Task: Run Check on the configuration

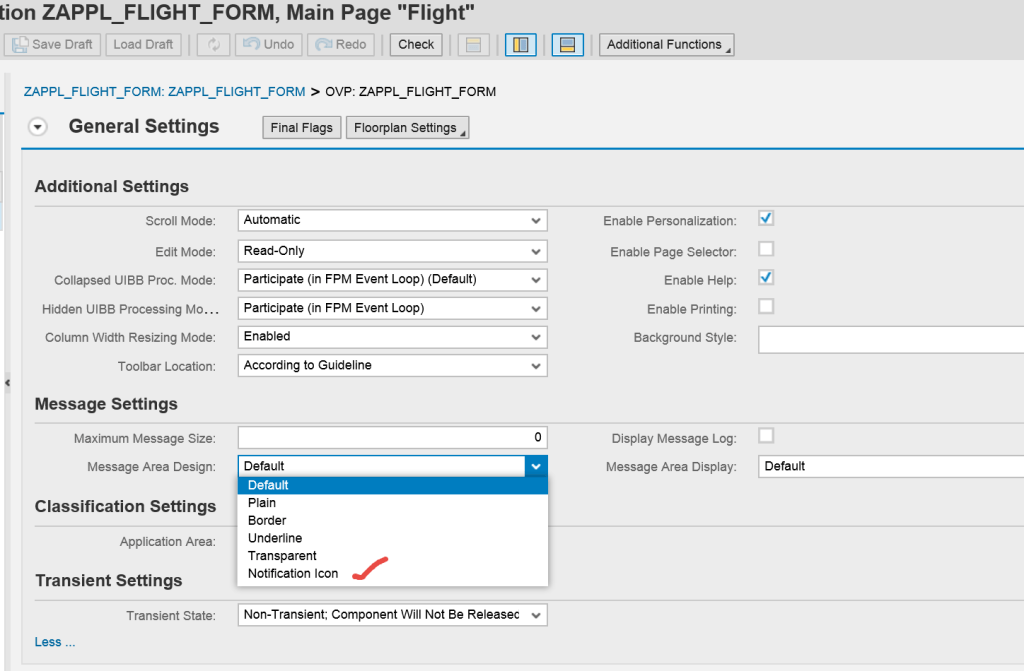Action: (416, 44)
